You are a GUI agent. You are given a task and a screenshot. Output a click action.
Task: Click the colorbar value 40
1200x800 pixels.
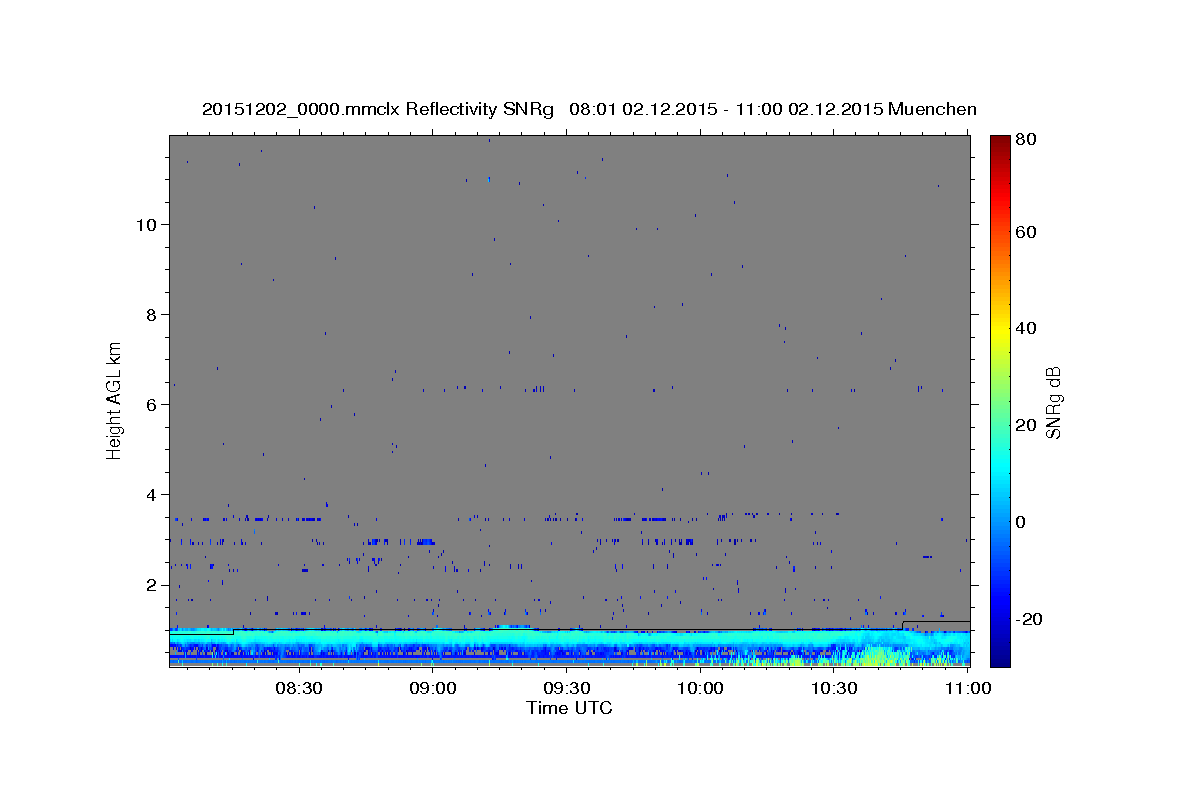1025,328
